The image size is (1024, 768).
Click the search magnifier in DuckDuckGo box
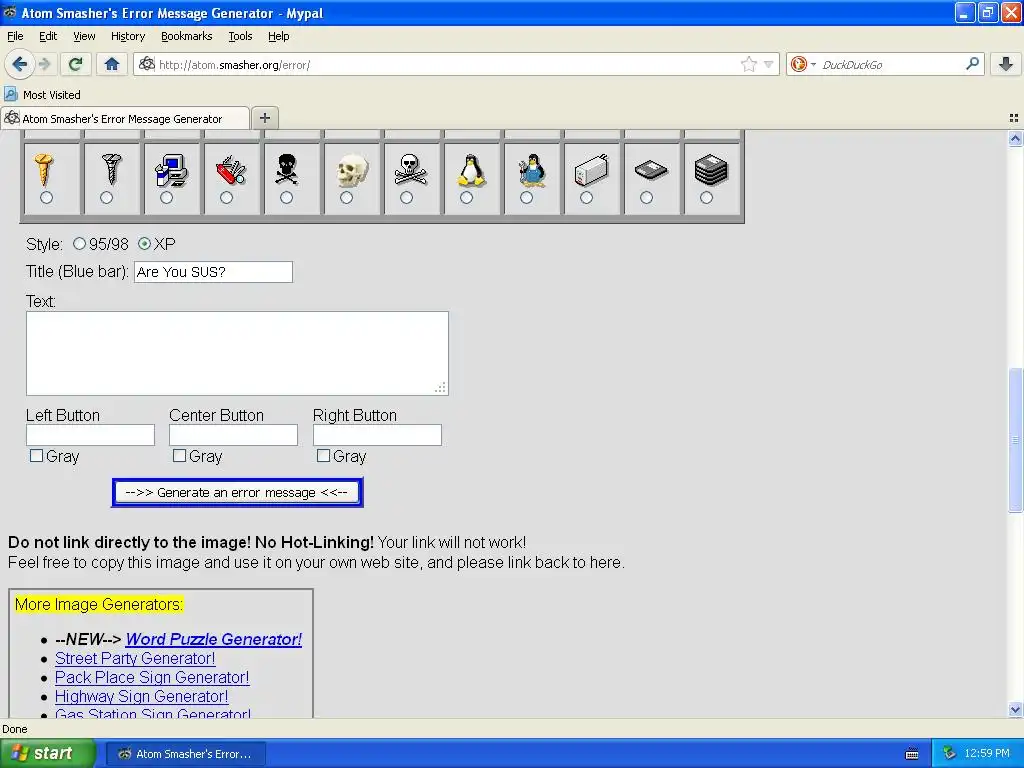click(972, 64)
